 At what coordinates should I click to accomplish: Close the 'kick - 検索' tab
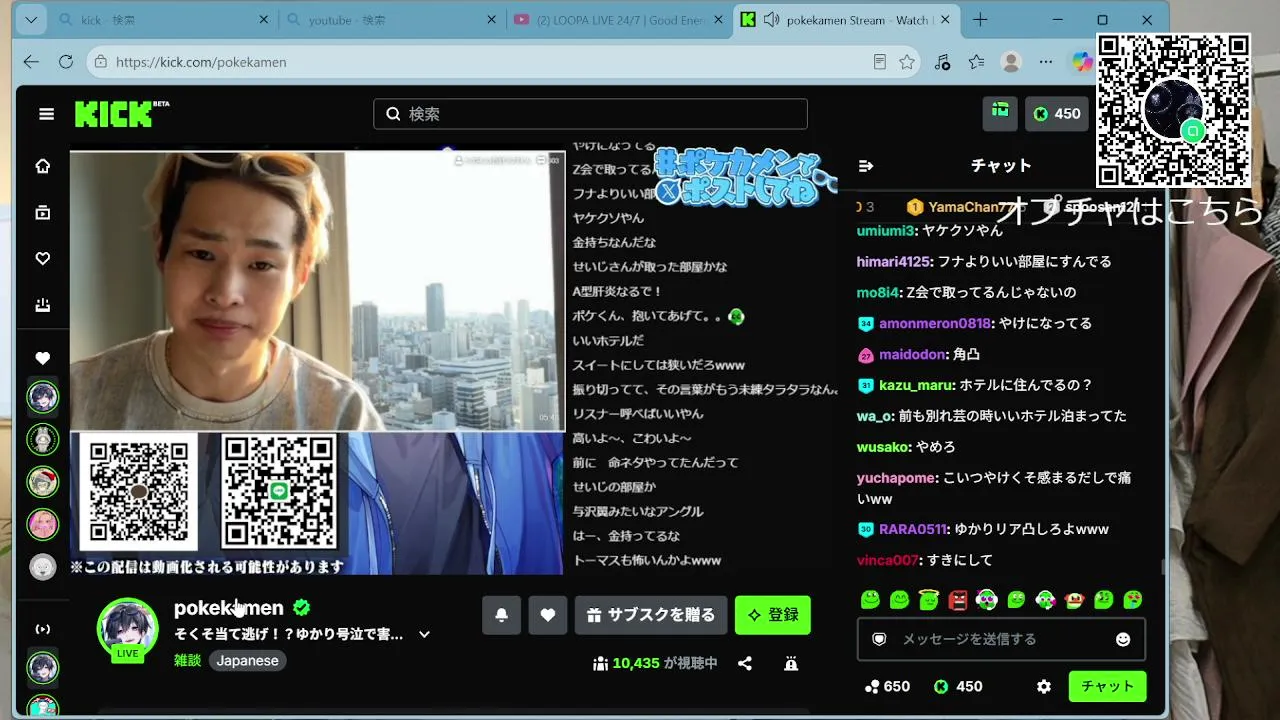click(264, 20)
